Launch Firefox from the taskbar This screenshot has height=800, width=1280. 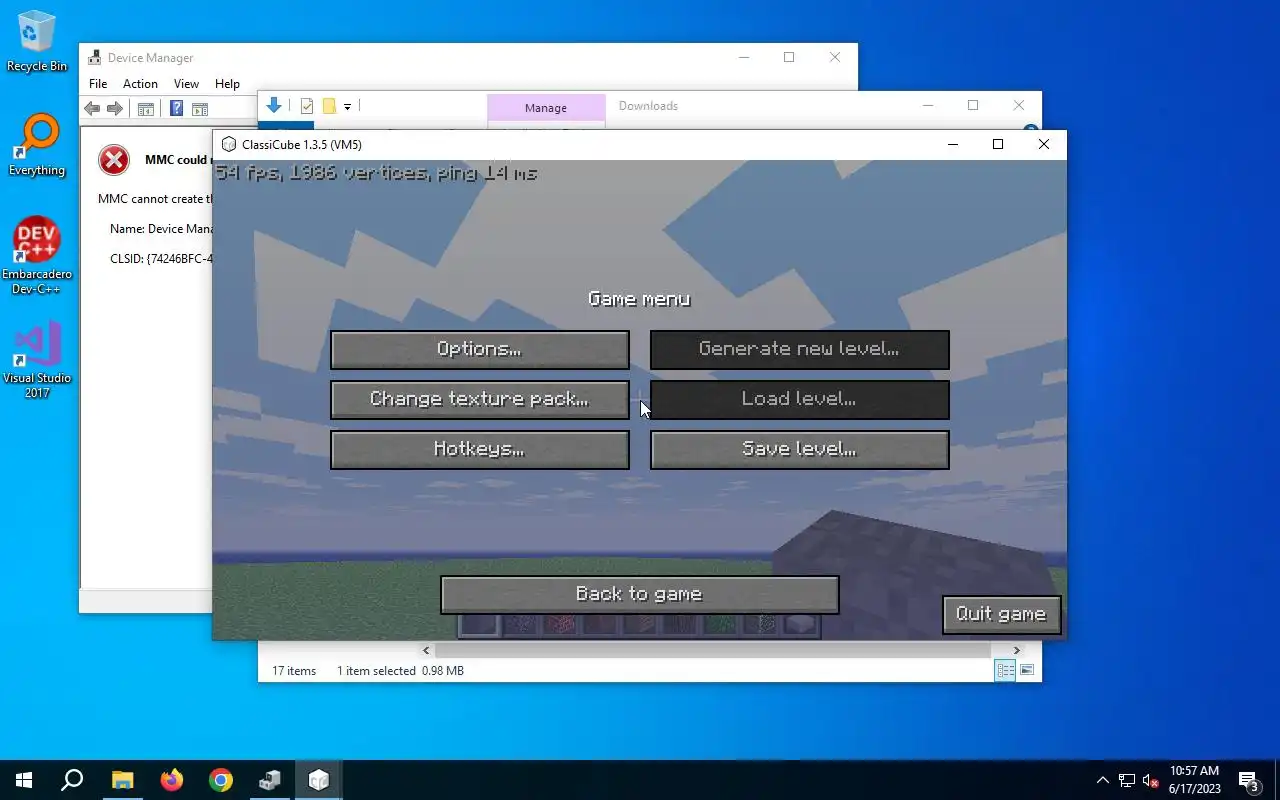[x=171, y=780]
